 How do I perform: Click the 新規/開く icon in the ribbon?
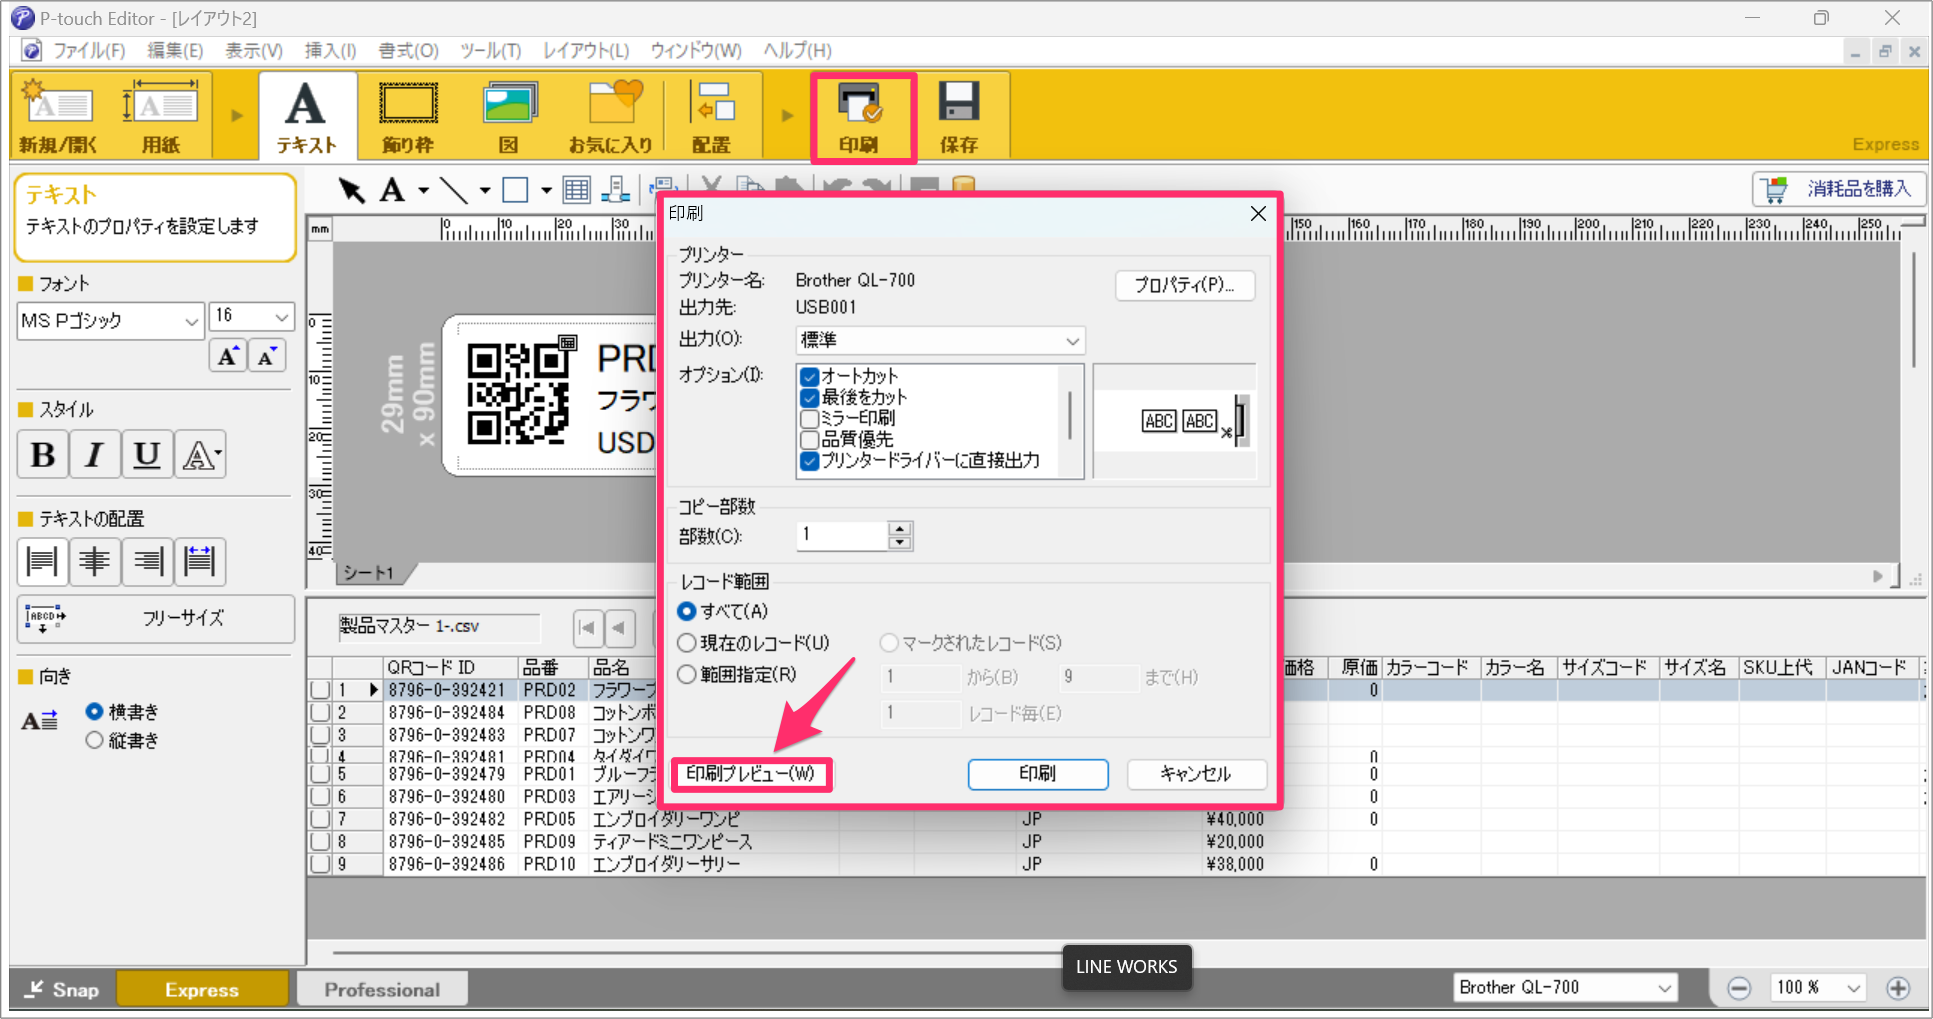pyautogui.click(x=58, y=116)
